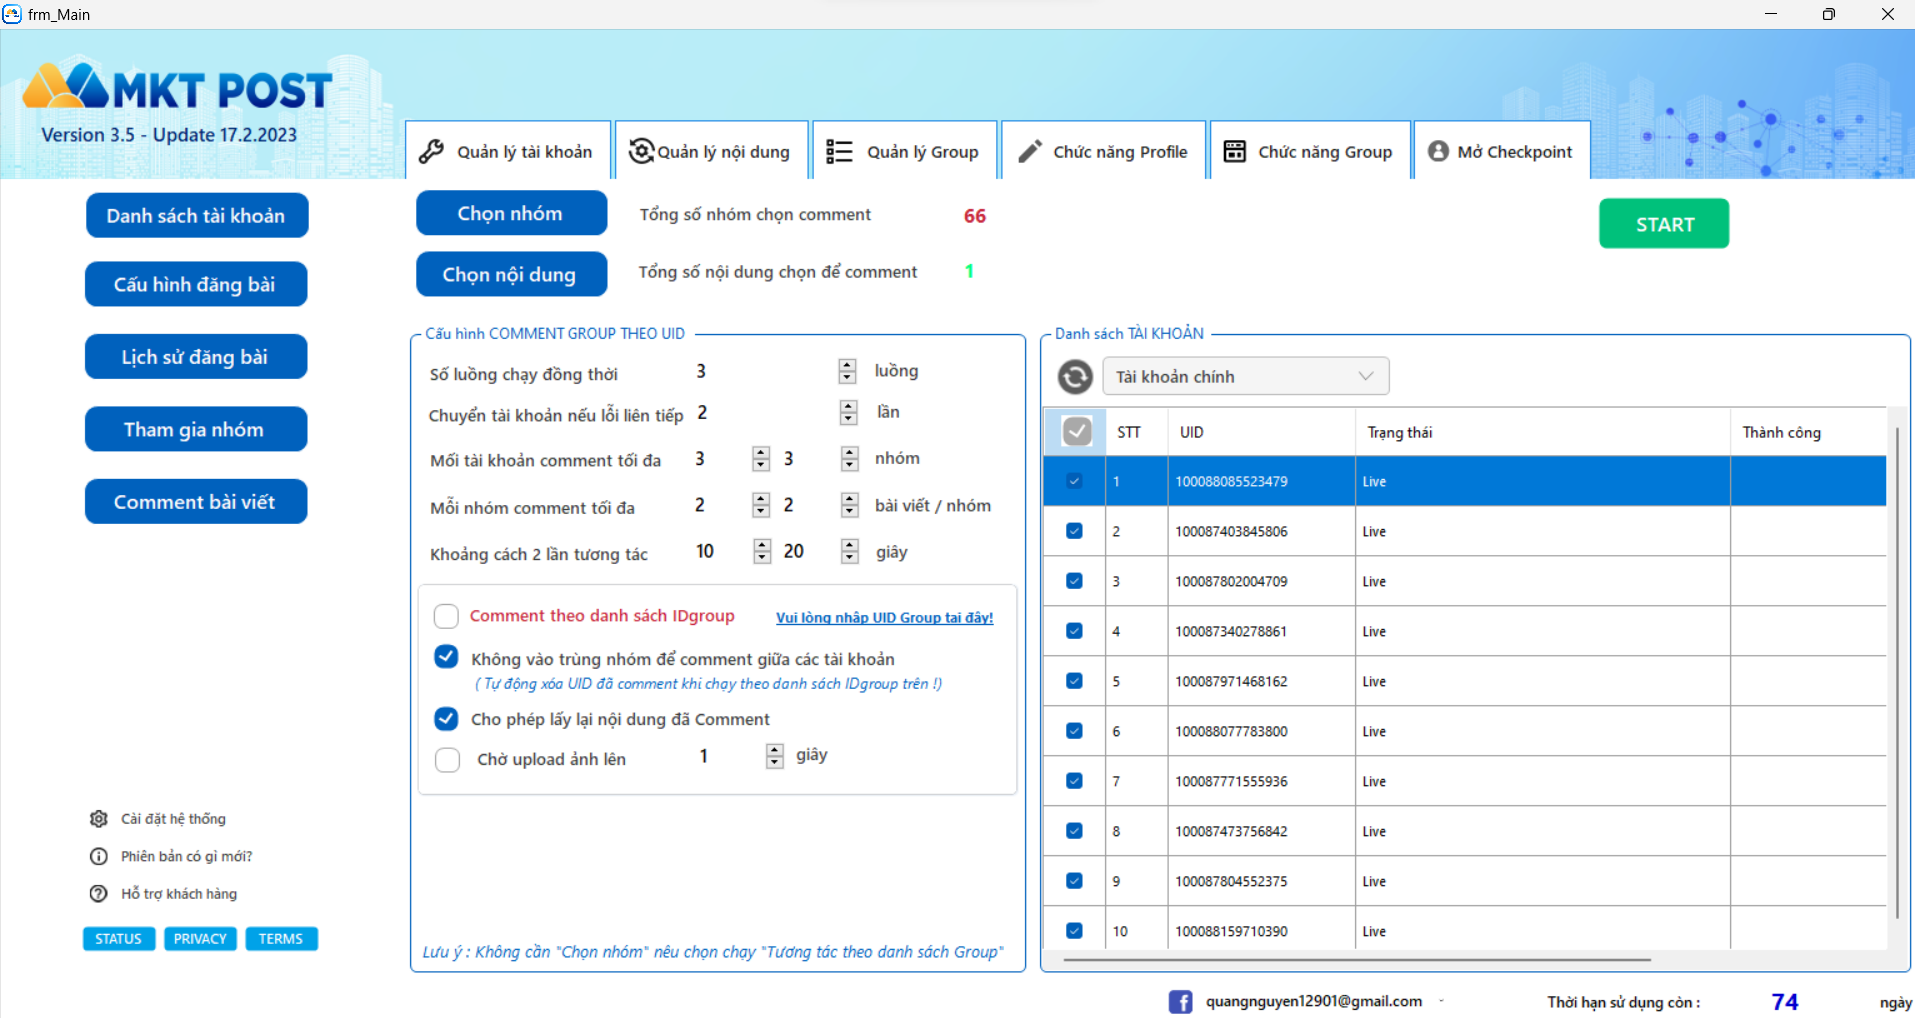The height and width of the screenshot is (1018, 1915).
Task: Click the Chuyển tài khoản nếu lỗi spinner
Action: point(848,412)
